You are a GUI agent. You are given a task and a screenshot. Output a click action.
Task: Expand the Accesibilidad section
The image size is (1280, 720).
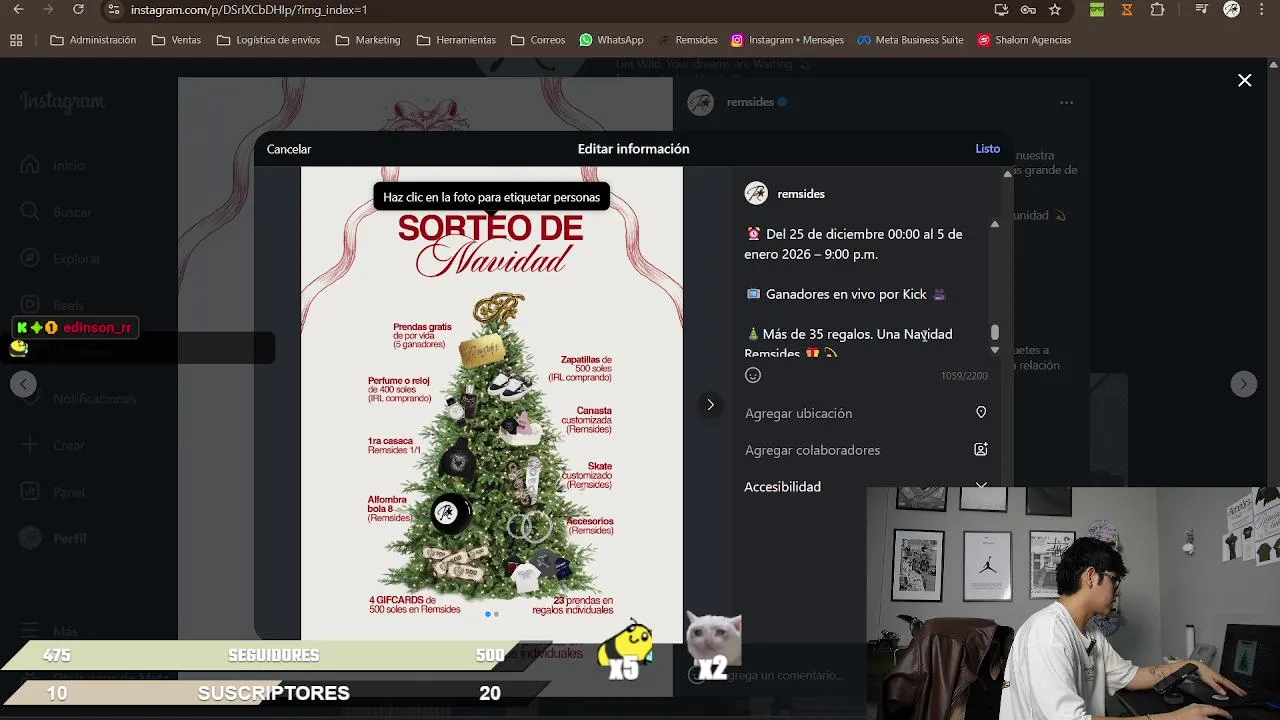pyautogui.click(x=866, y=487)
